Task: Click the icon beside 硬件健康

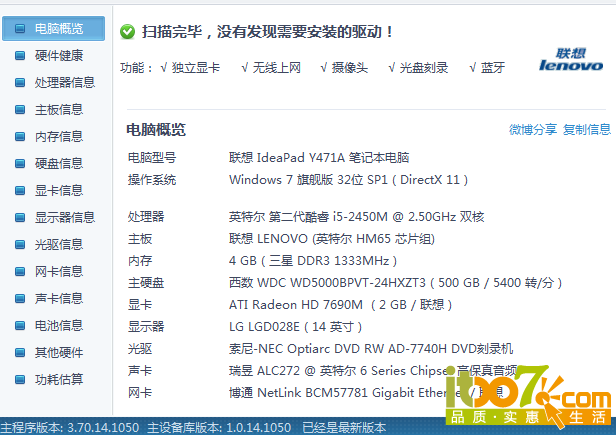Action: click(x=20, y=55)
